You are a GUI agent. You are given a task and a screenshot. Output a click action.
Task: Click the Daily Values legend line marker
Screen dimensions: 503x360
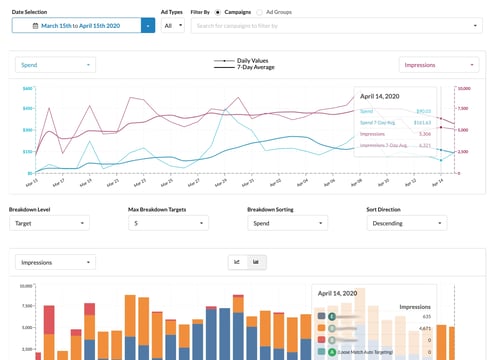pos(224,61)
